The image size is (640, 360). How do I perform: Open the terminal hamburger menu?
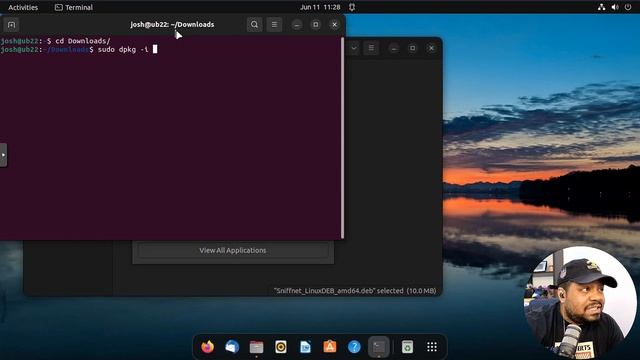pyautogui.click(x=274, y=24)
